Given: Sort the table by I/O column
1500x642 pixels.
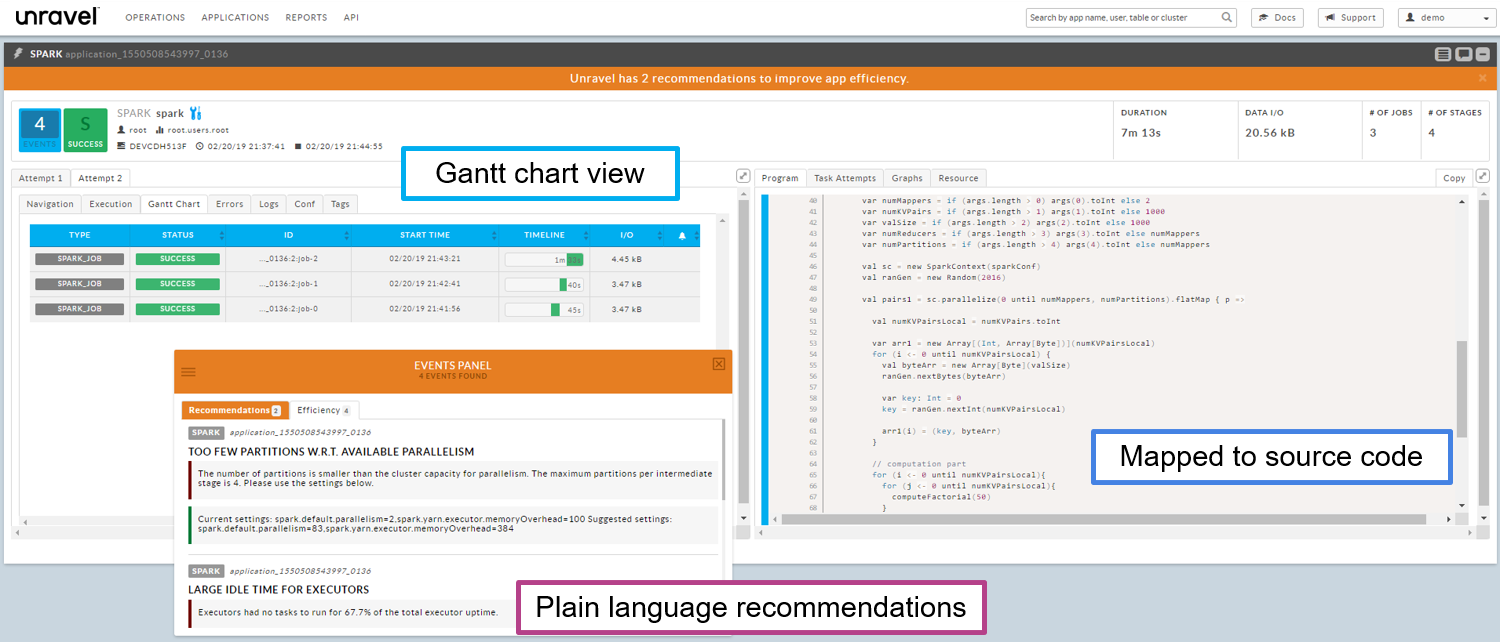Looking at the screenshot, I should (627, 235).
